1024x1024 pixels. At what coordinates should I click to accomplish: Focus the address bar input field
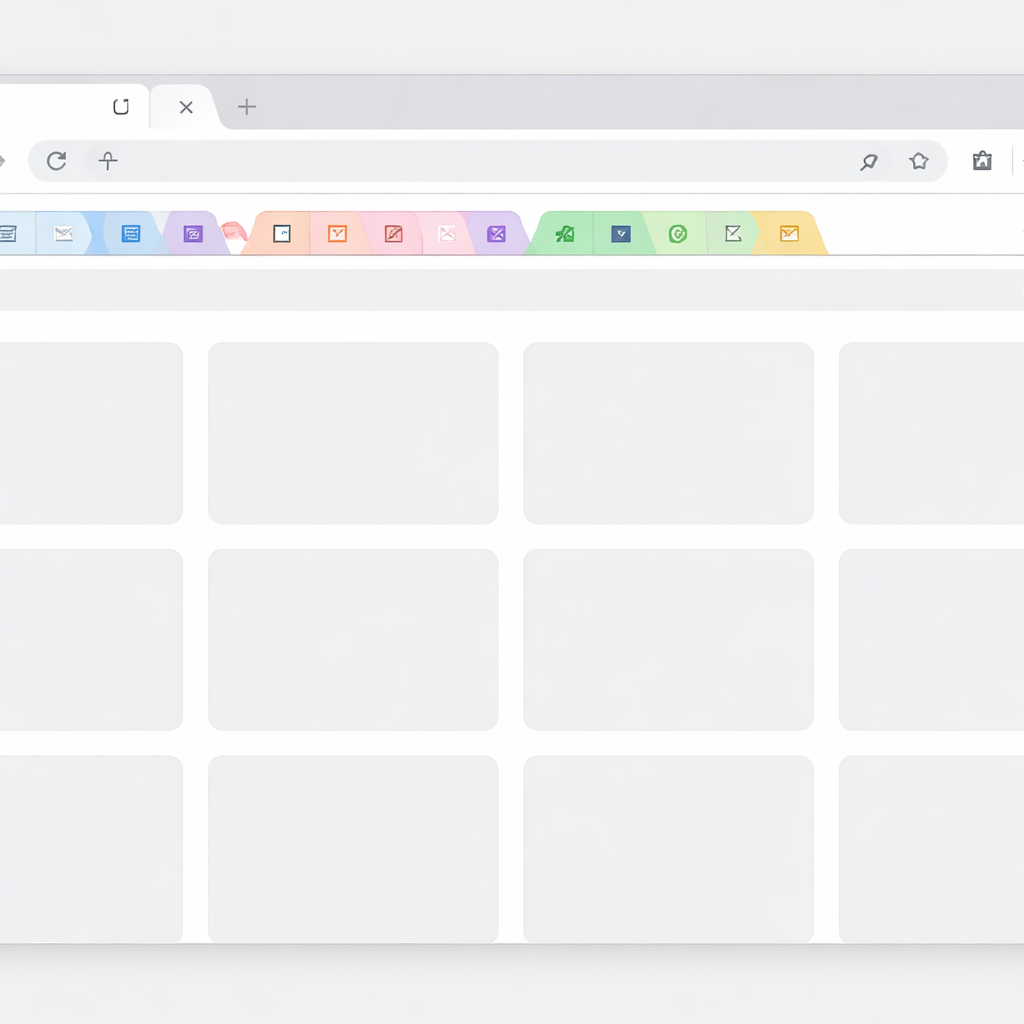[x=480, y=161]
